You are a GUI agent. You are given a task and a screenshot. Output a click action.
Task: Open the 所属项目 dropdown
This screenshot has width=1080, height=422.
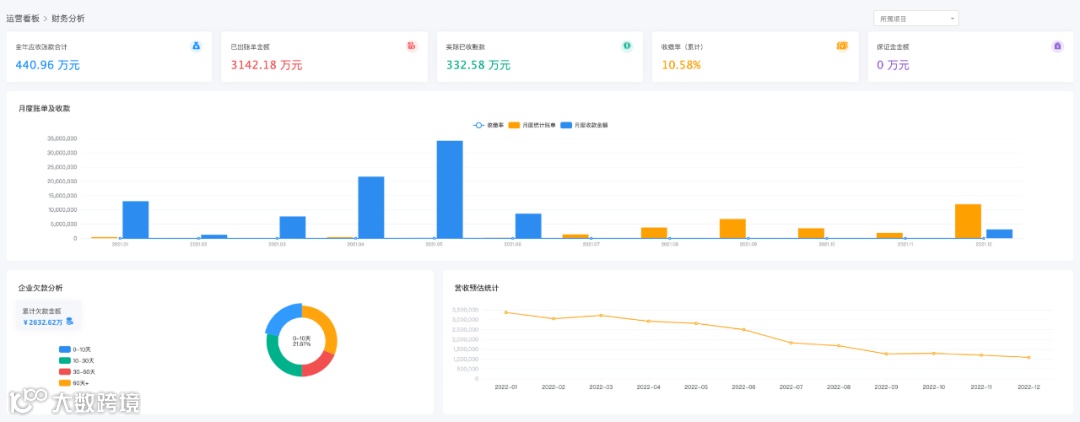point(915,19)
